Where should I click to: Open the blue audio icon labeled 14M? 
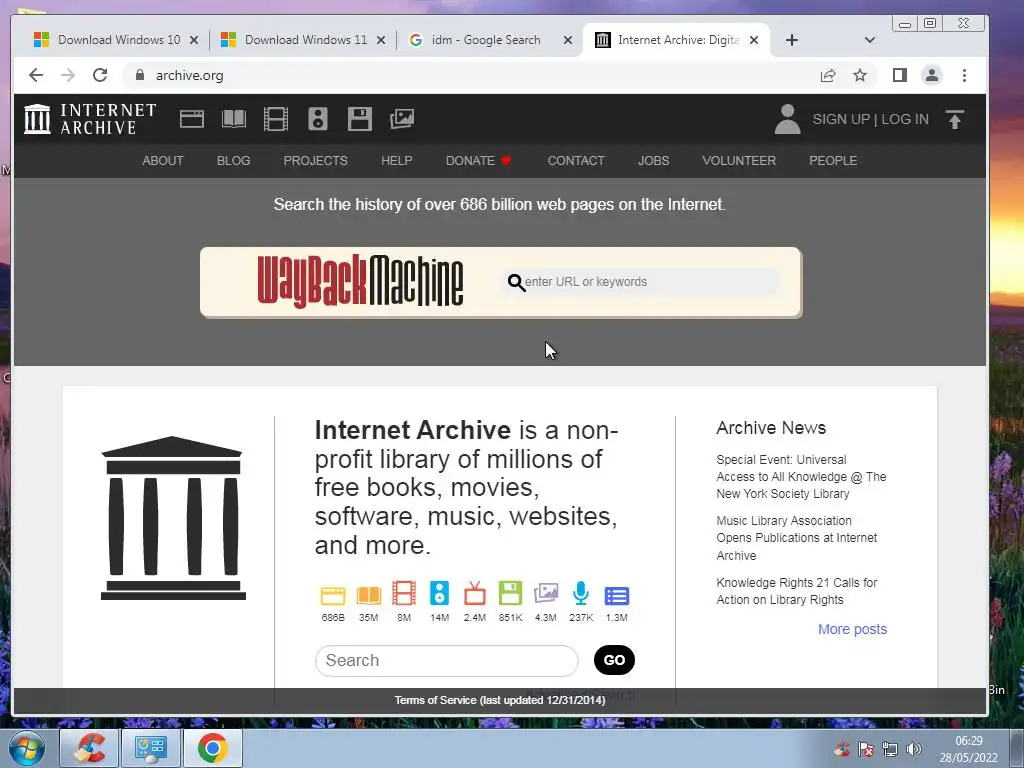pos(440,594)
